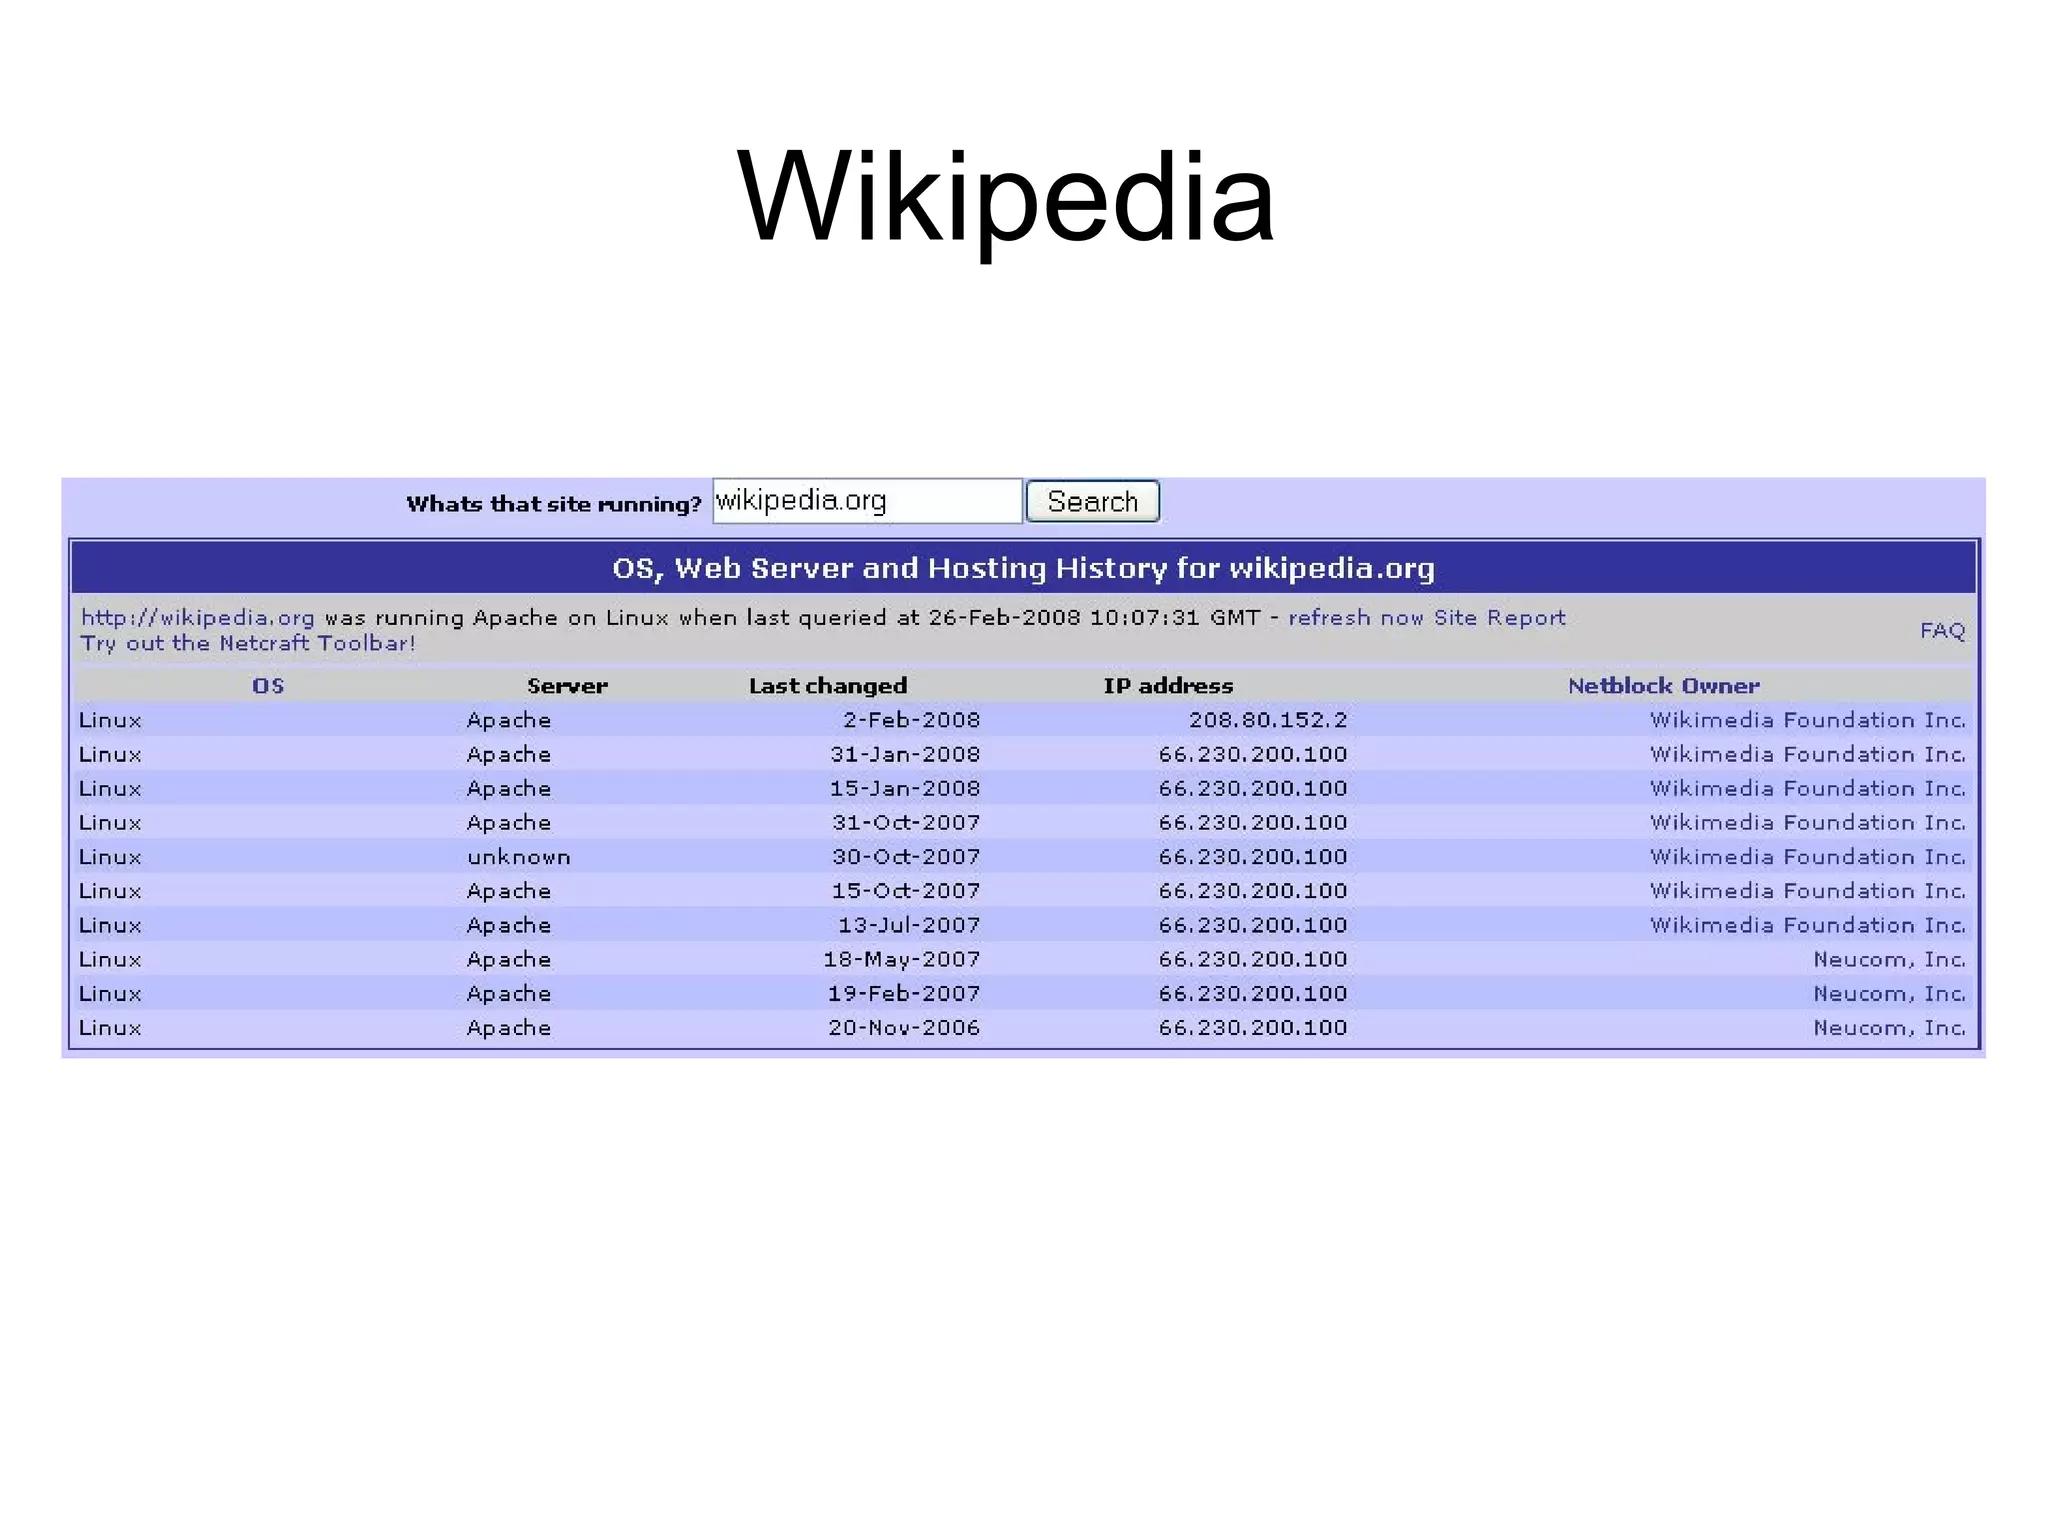Click the Netblock Owner column header
The image size is (2048, 1536).
pyautogui.click(x=1663, y=686)
